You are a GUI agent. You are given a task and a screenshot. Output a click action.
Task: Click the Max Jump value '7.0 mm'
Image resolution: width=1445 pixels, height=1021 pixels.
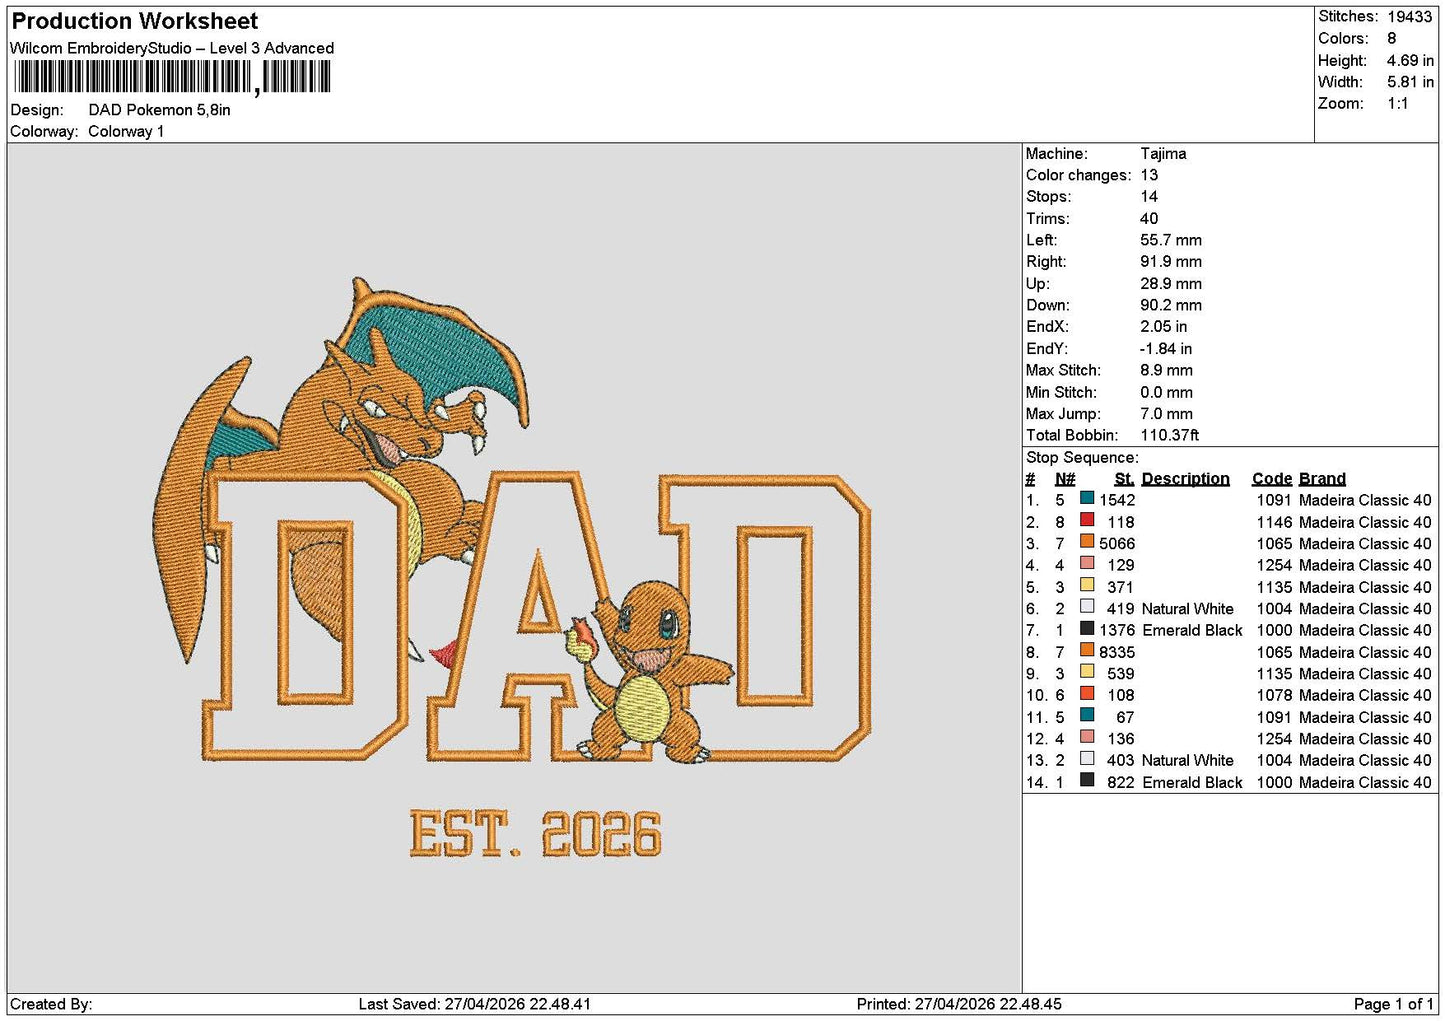1166,414
